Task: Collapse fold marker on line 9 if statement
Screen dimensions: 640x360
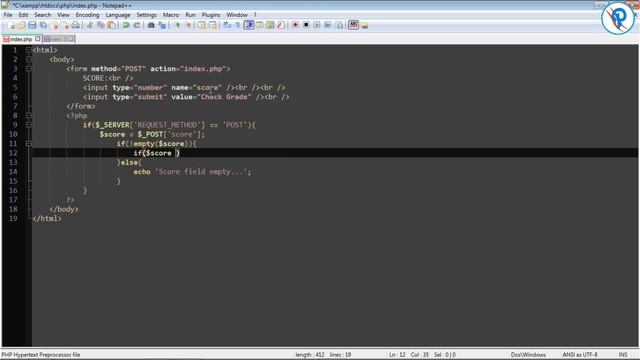Action: click(x=29, y=125)
